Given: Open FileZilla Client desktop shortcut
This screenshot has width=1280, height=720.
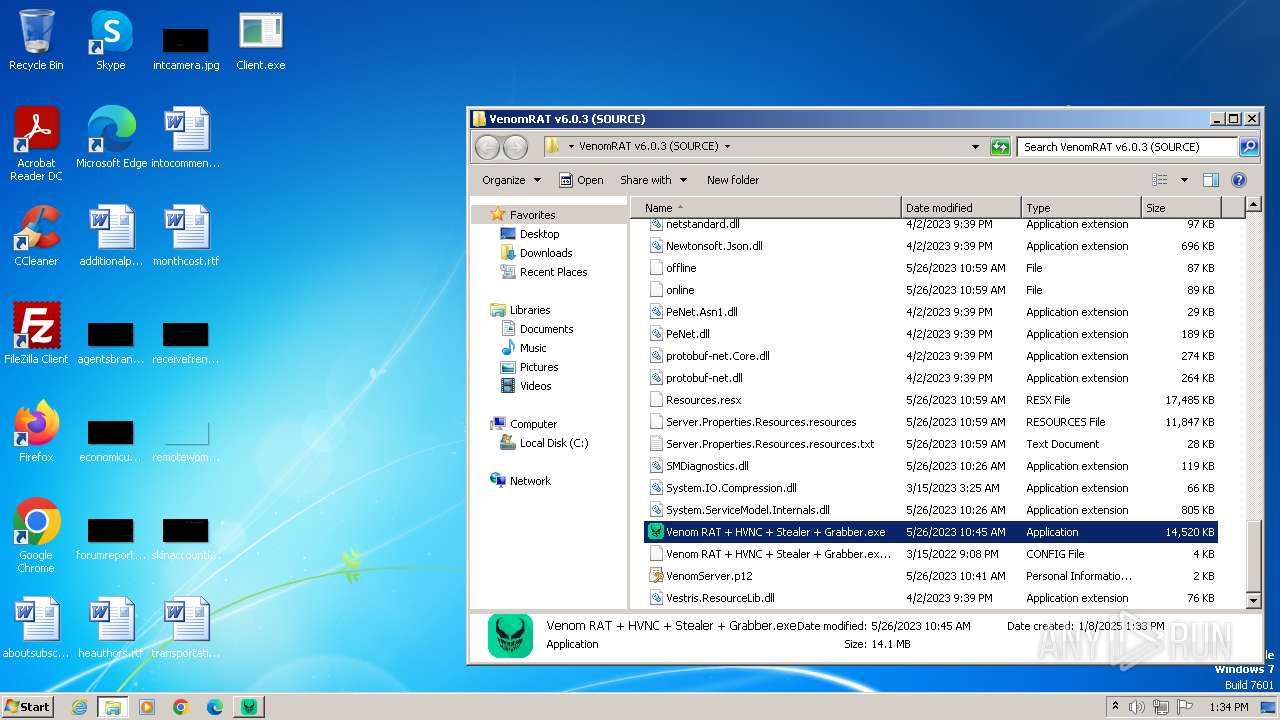Looking at the screenshot, I should (x=36, y=333).
